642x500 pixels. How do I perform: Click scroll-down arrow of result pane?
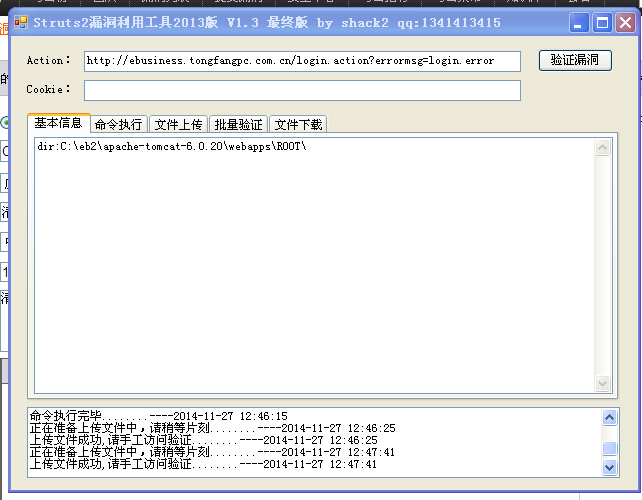point(602,383)
